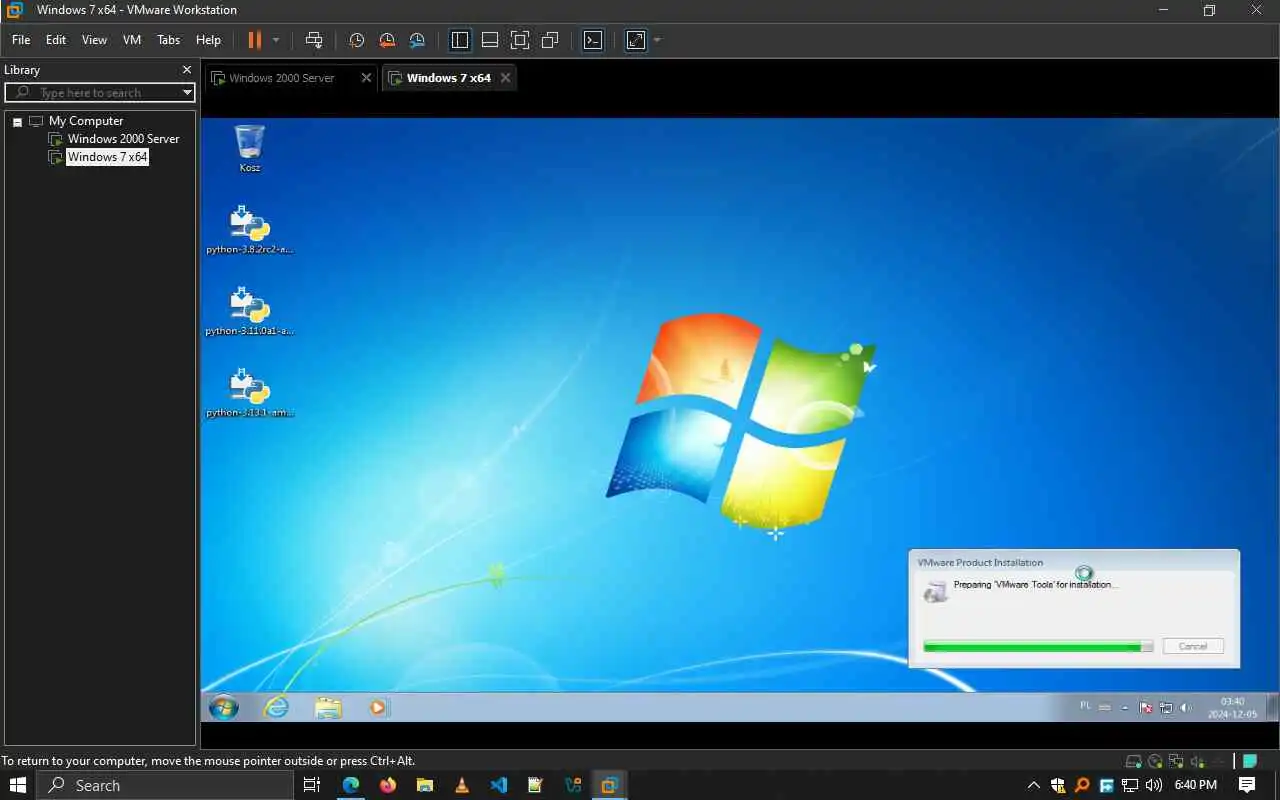Open the Library search dropdown arrow
This screenshot has height=800, width=1280.
tap(187, 92)
